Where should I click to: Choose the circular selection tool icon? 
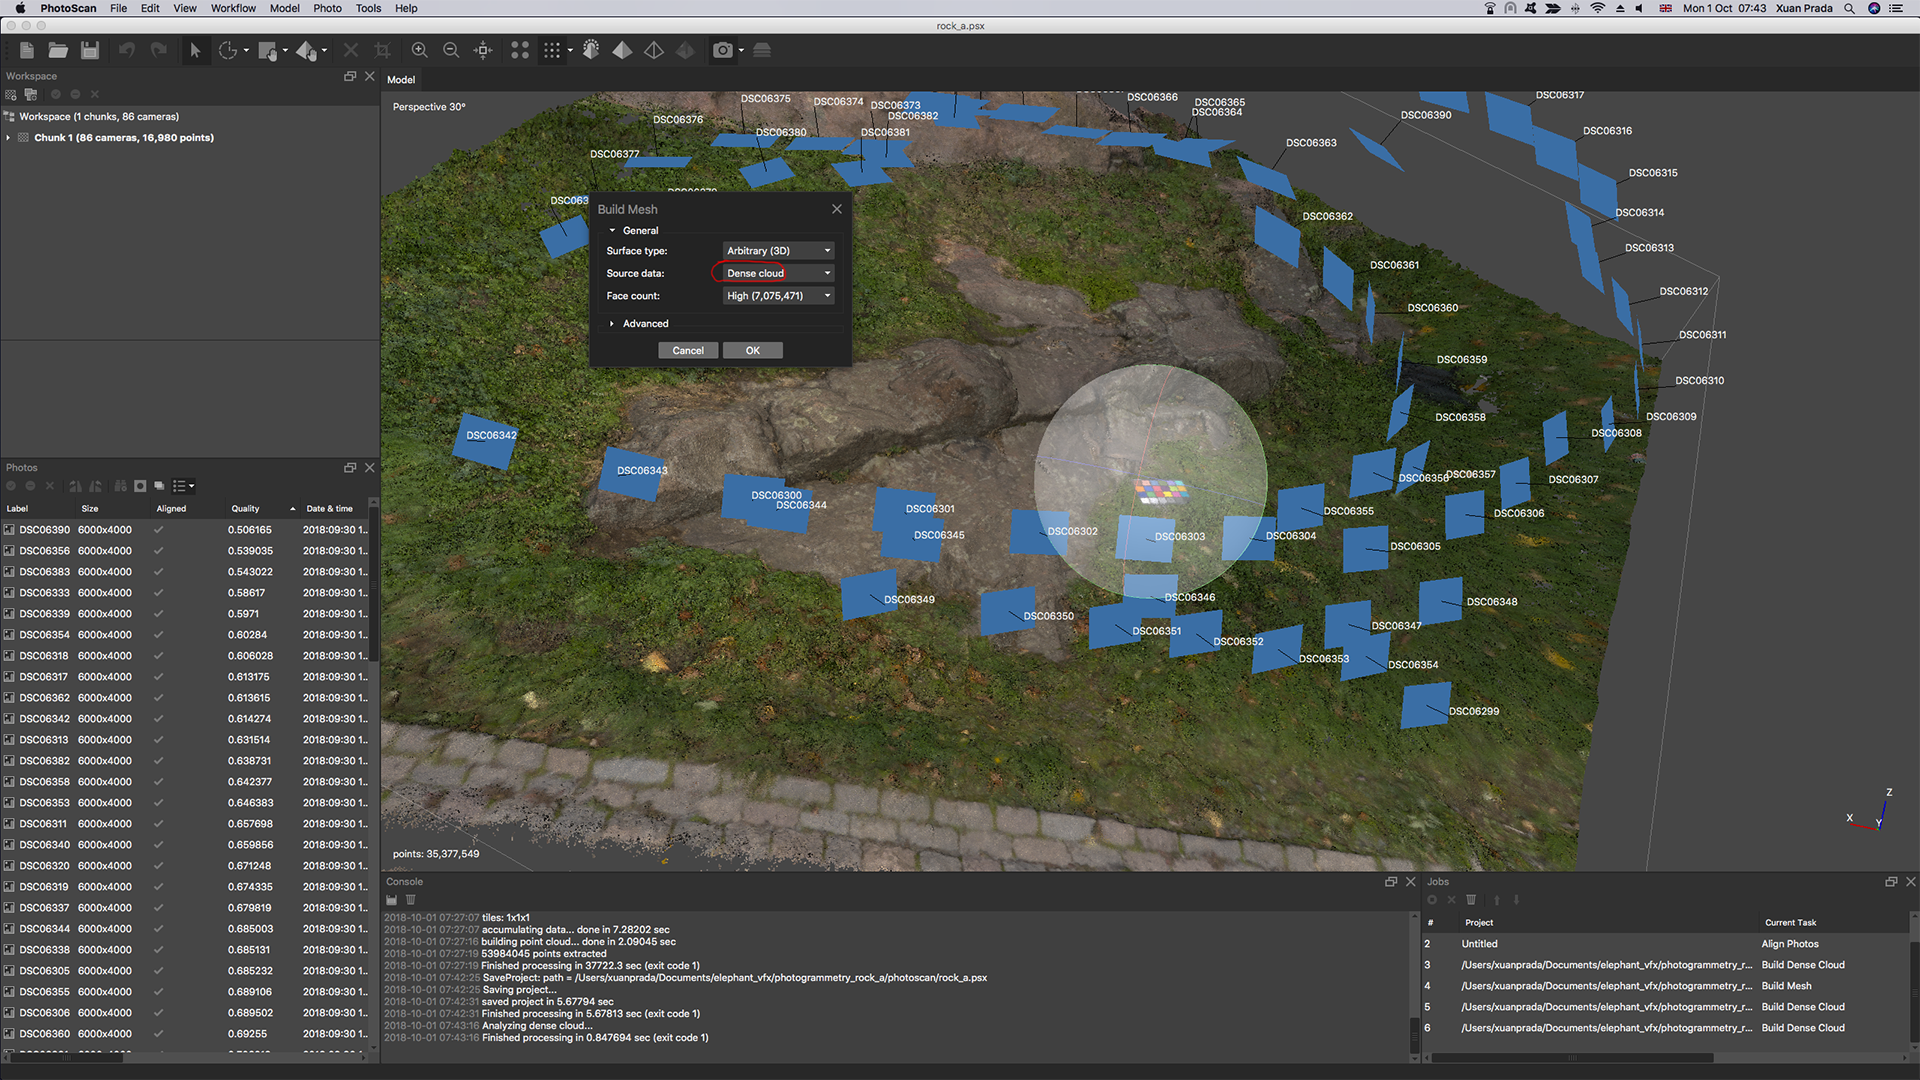pos(228,50)
